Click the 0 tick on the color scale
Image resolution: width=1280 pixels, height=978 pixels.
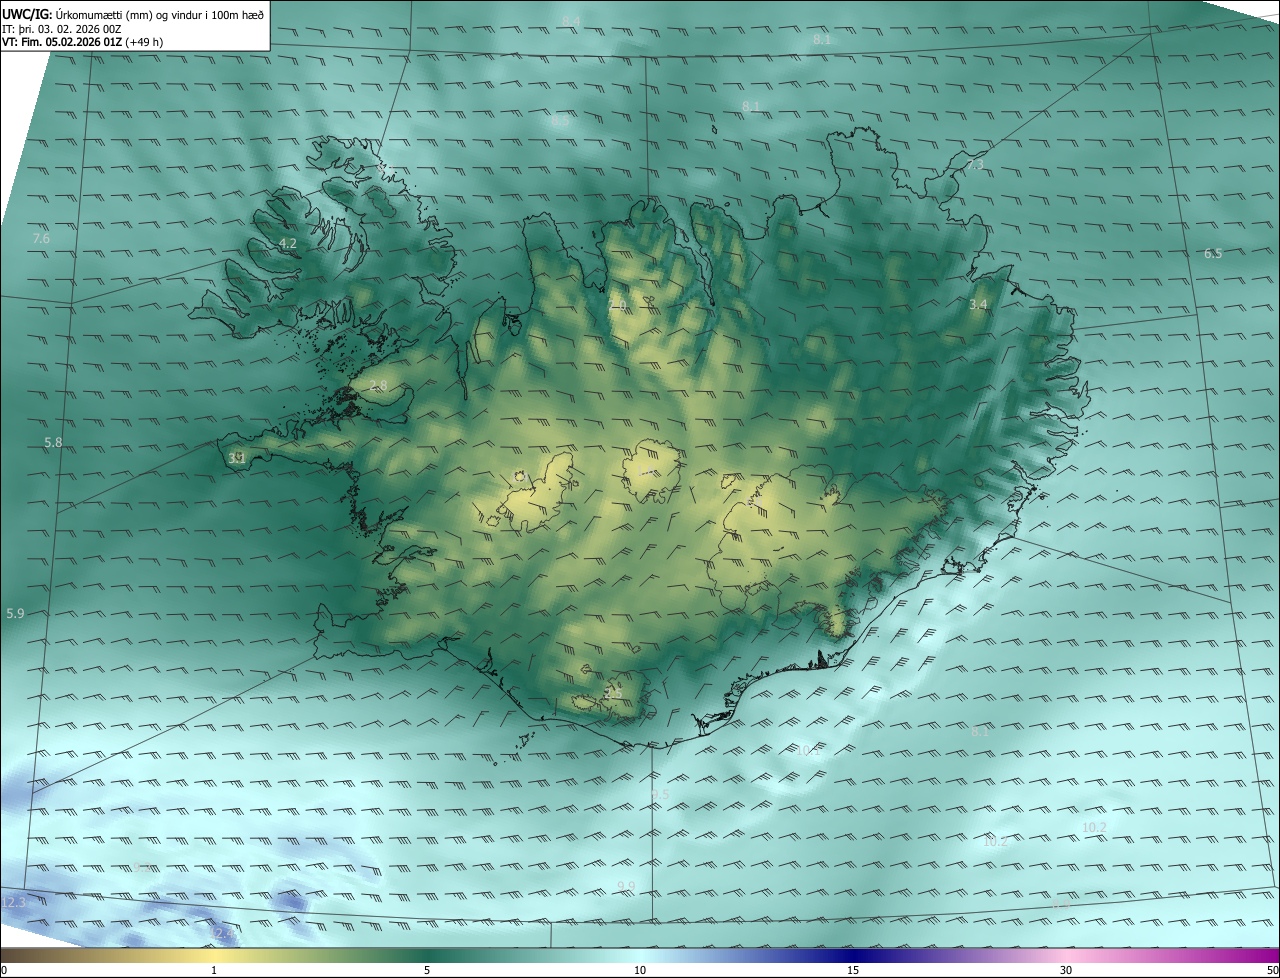[3, 971]
